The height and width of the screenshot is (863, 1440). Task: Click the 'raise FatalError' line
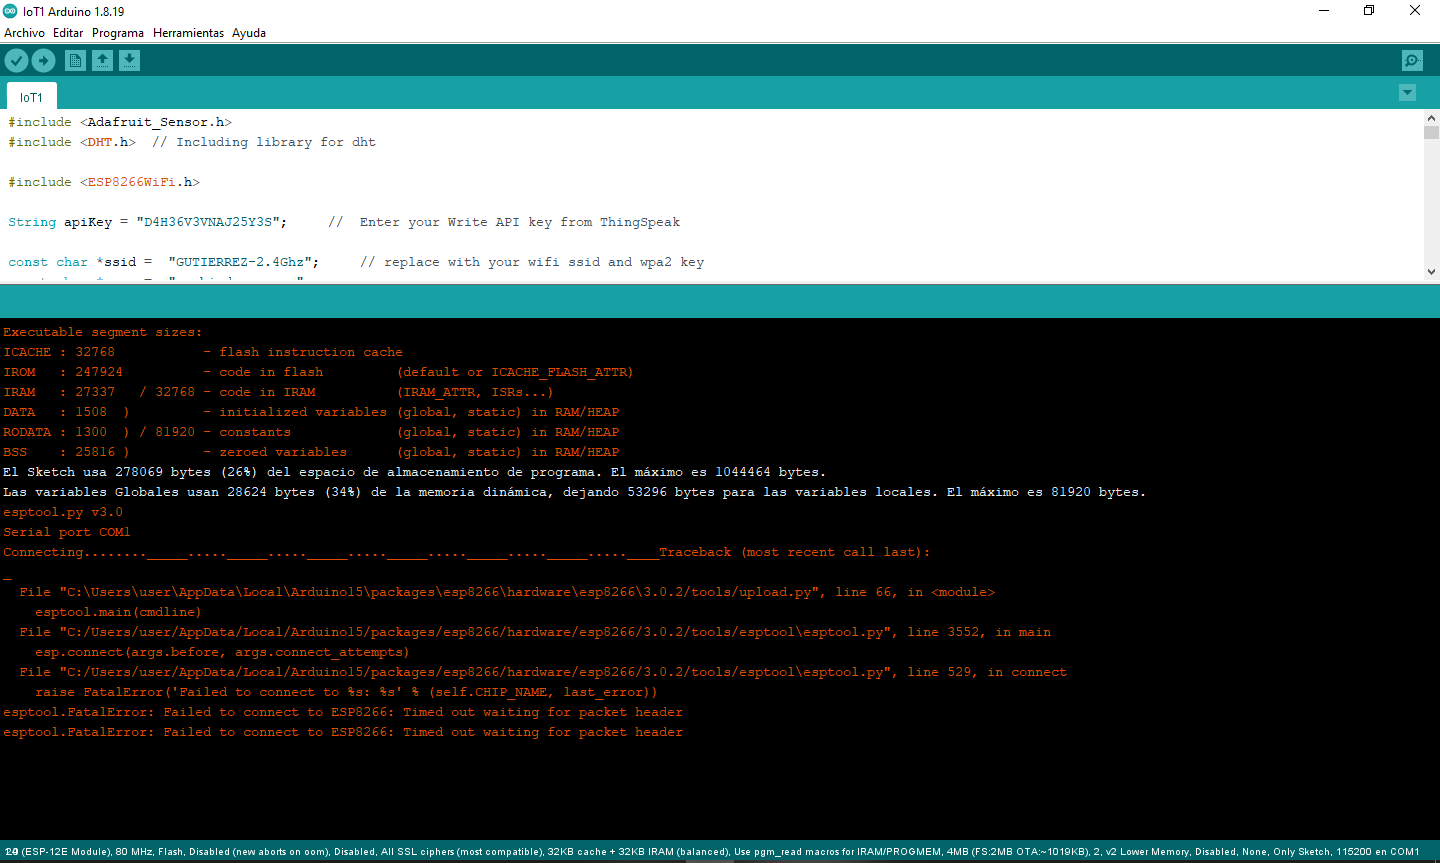tap(346, 692)
